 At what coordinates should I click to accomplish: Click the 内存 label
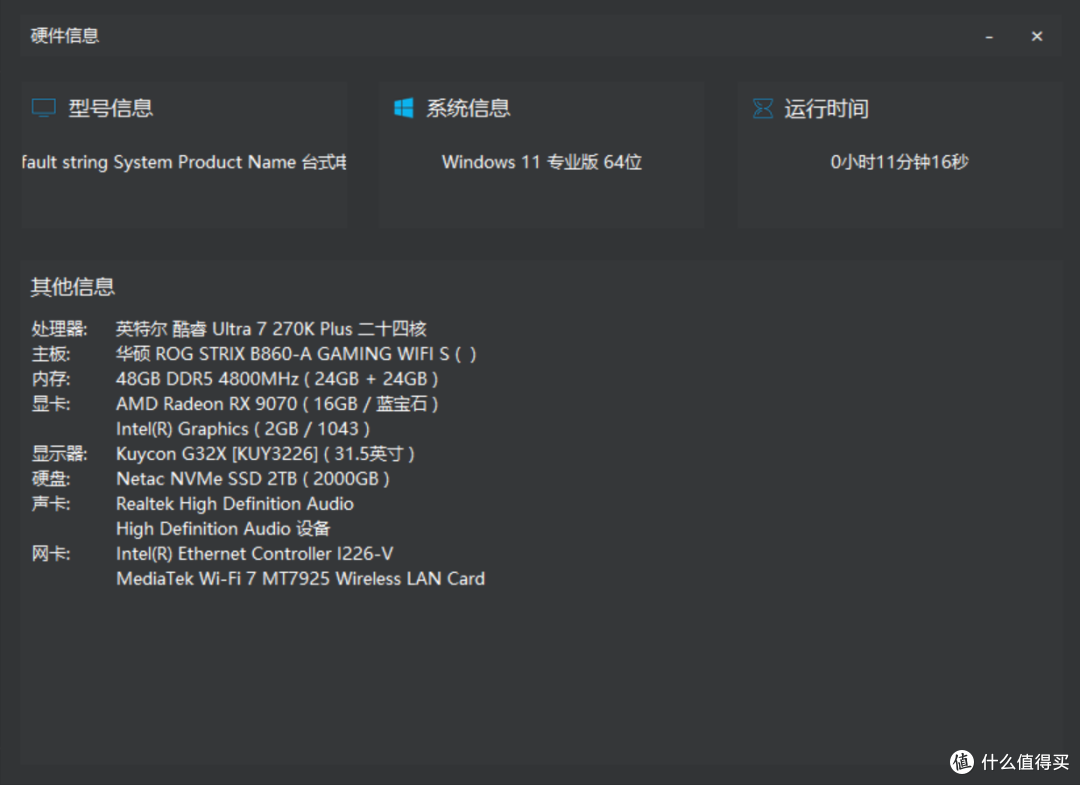(51, 379)
